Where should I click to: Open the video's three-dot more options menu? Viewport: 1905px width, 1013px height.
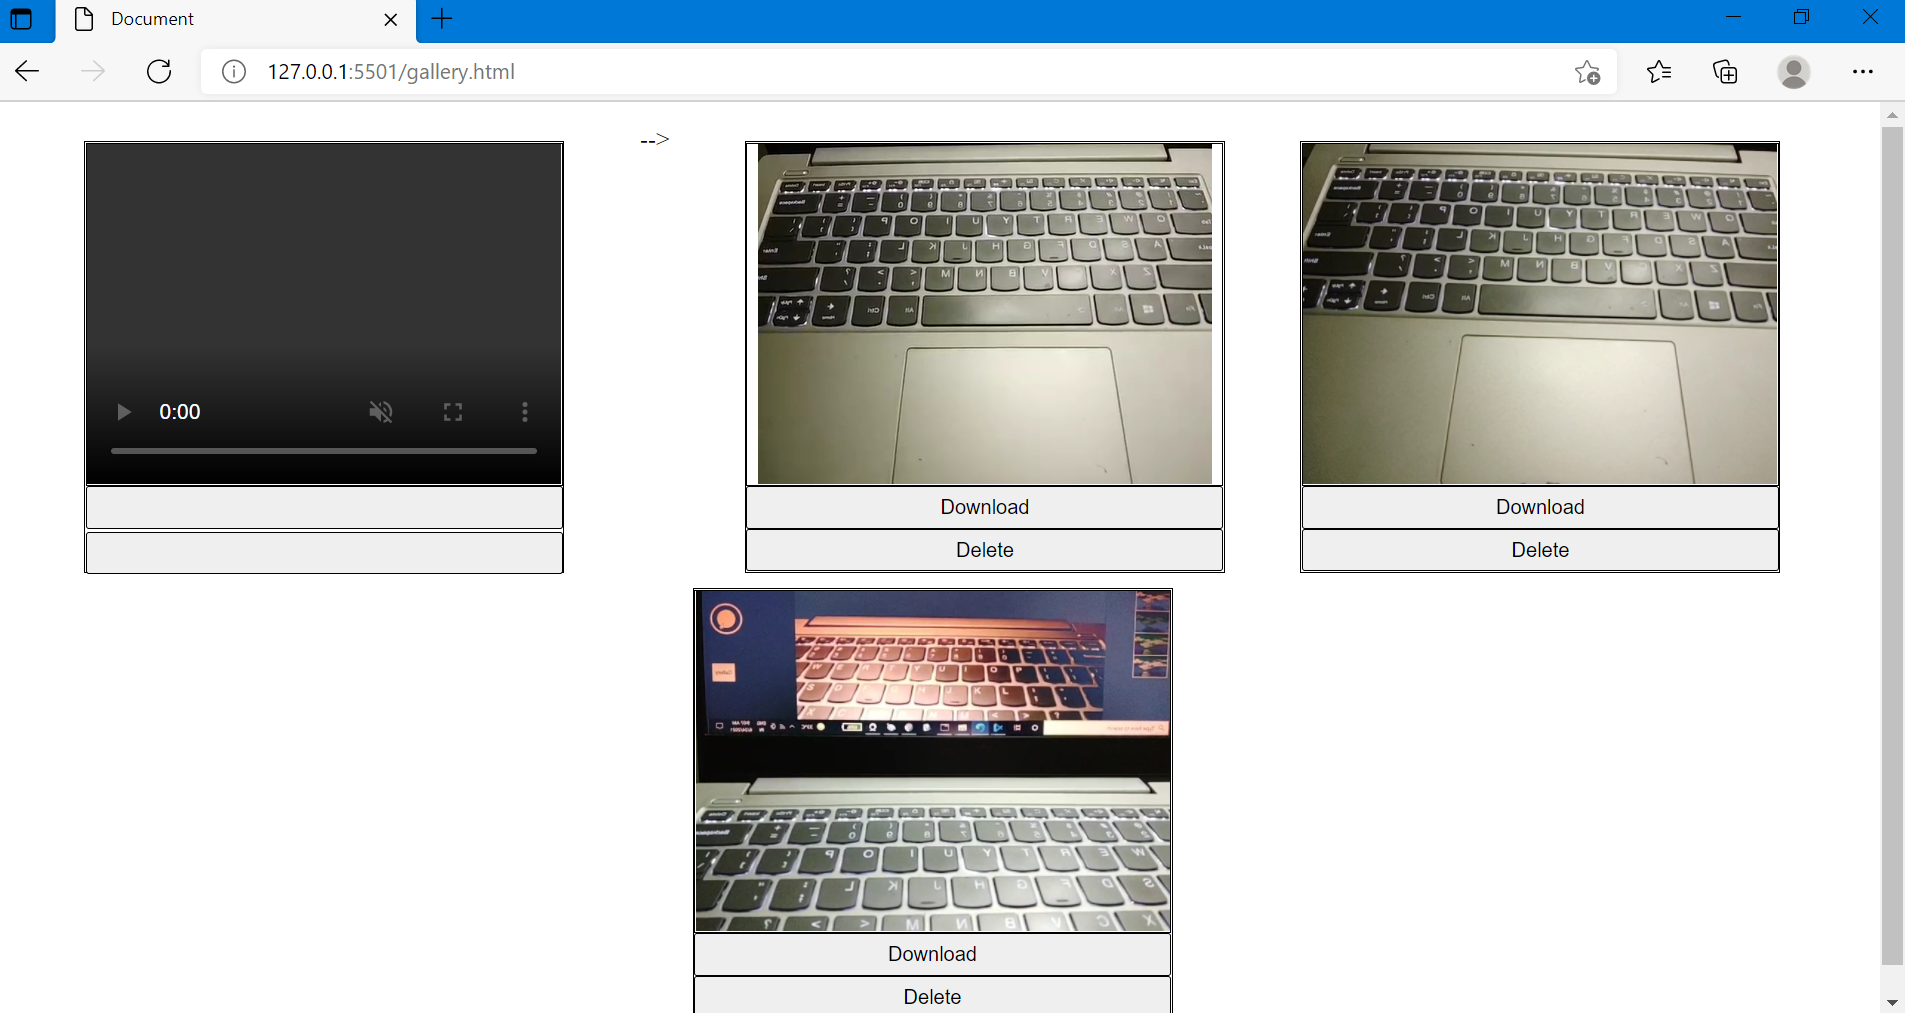pyautogui.click(x=525, y=412)
